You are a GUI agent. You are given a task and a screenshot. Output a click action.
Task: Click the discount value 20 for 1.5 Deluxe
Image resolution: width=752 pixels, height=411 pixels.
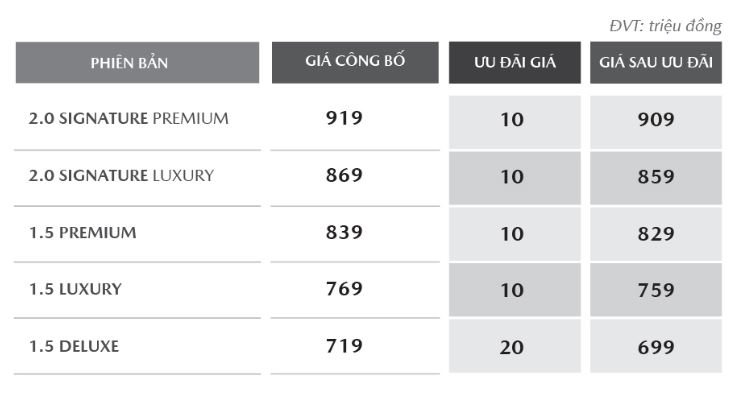(x=512, y=348)
